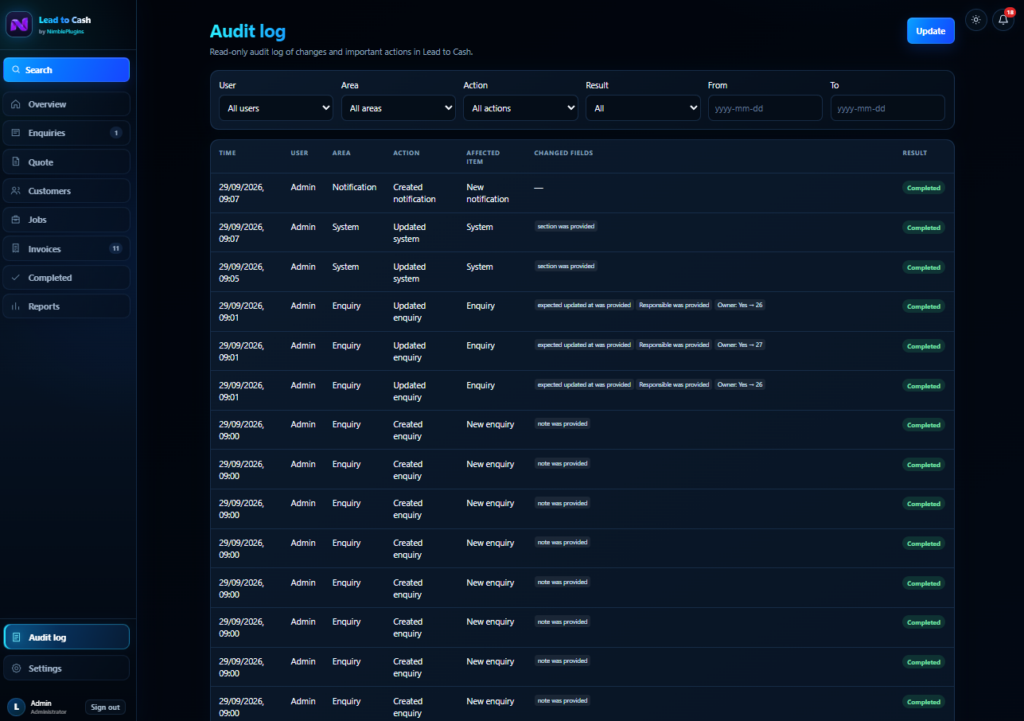
Task: Click the 'Owner: Yes → 27' changed field tag
Action: tap(740, 345)
